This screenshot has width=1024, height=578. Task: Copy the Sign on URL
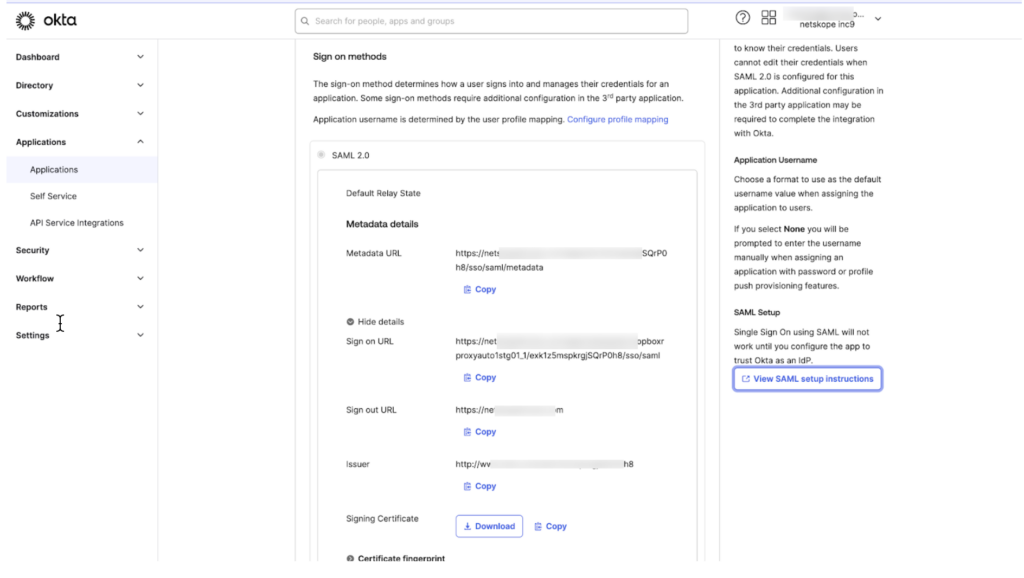coord(479,377)
